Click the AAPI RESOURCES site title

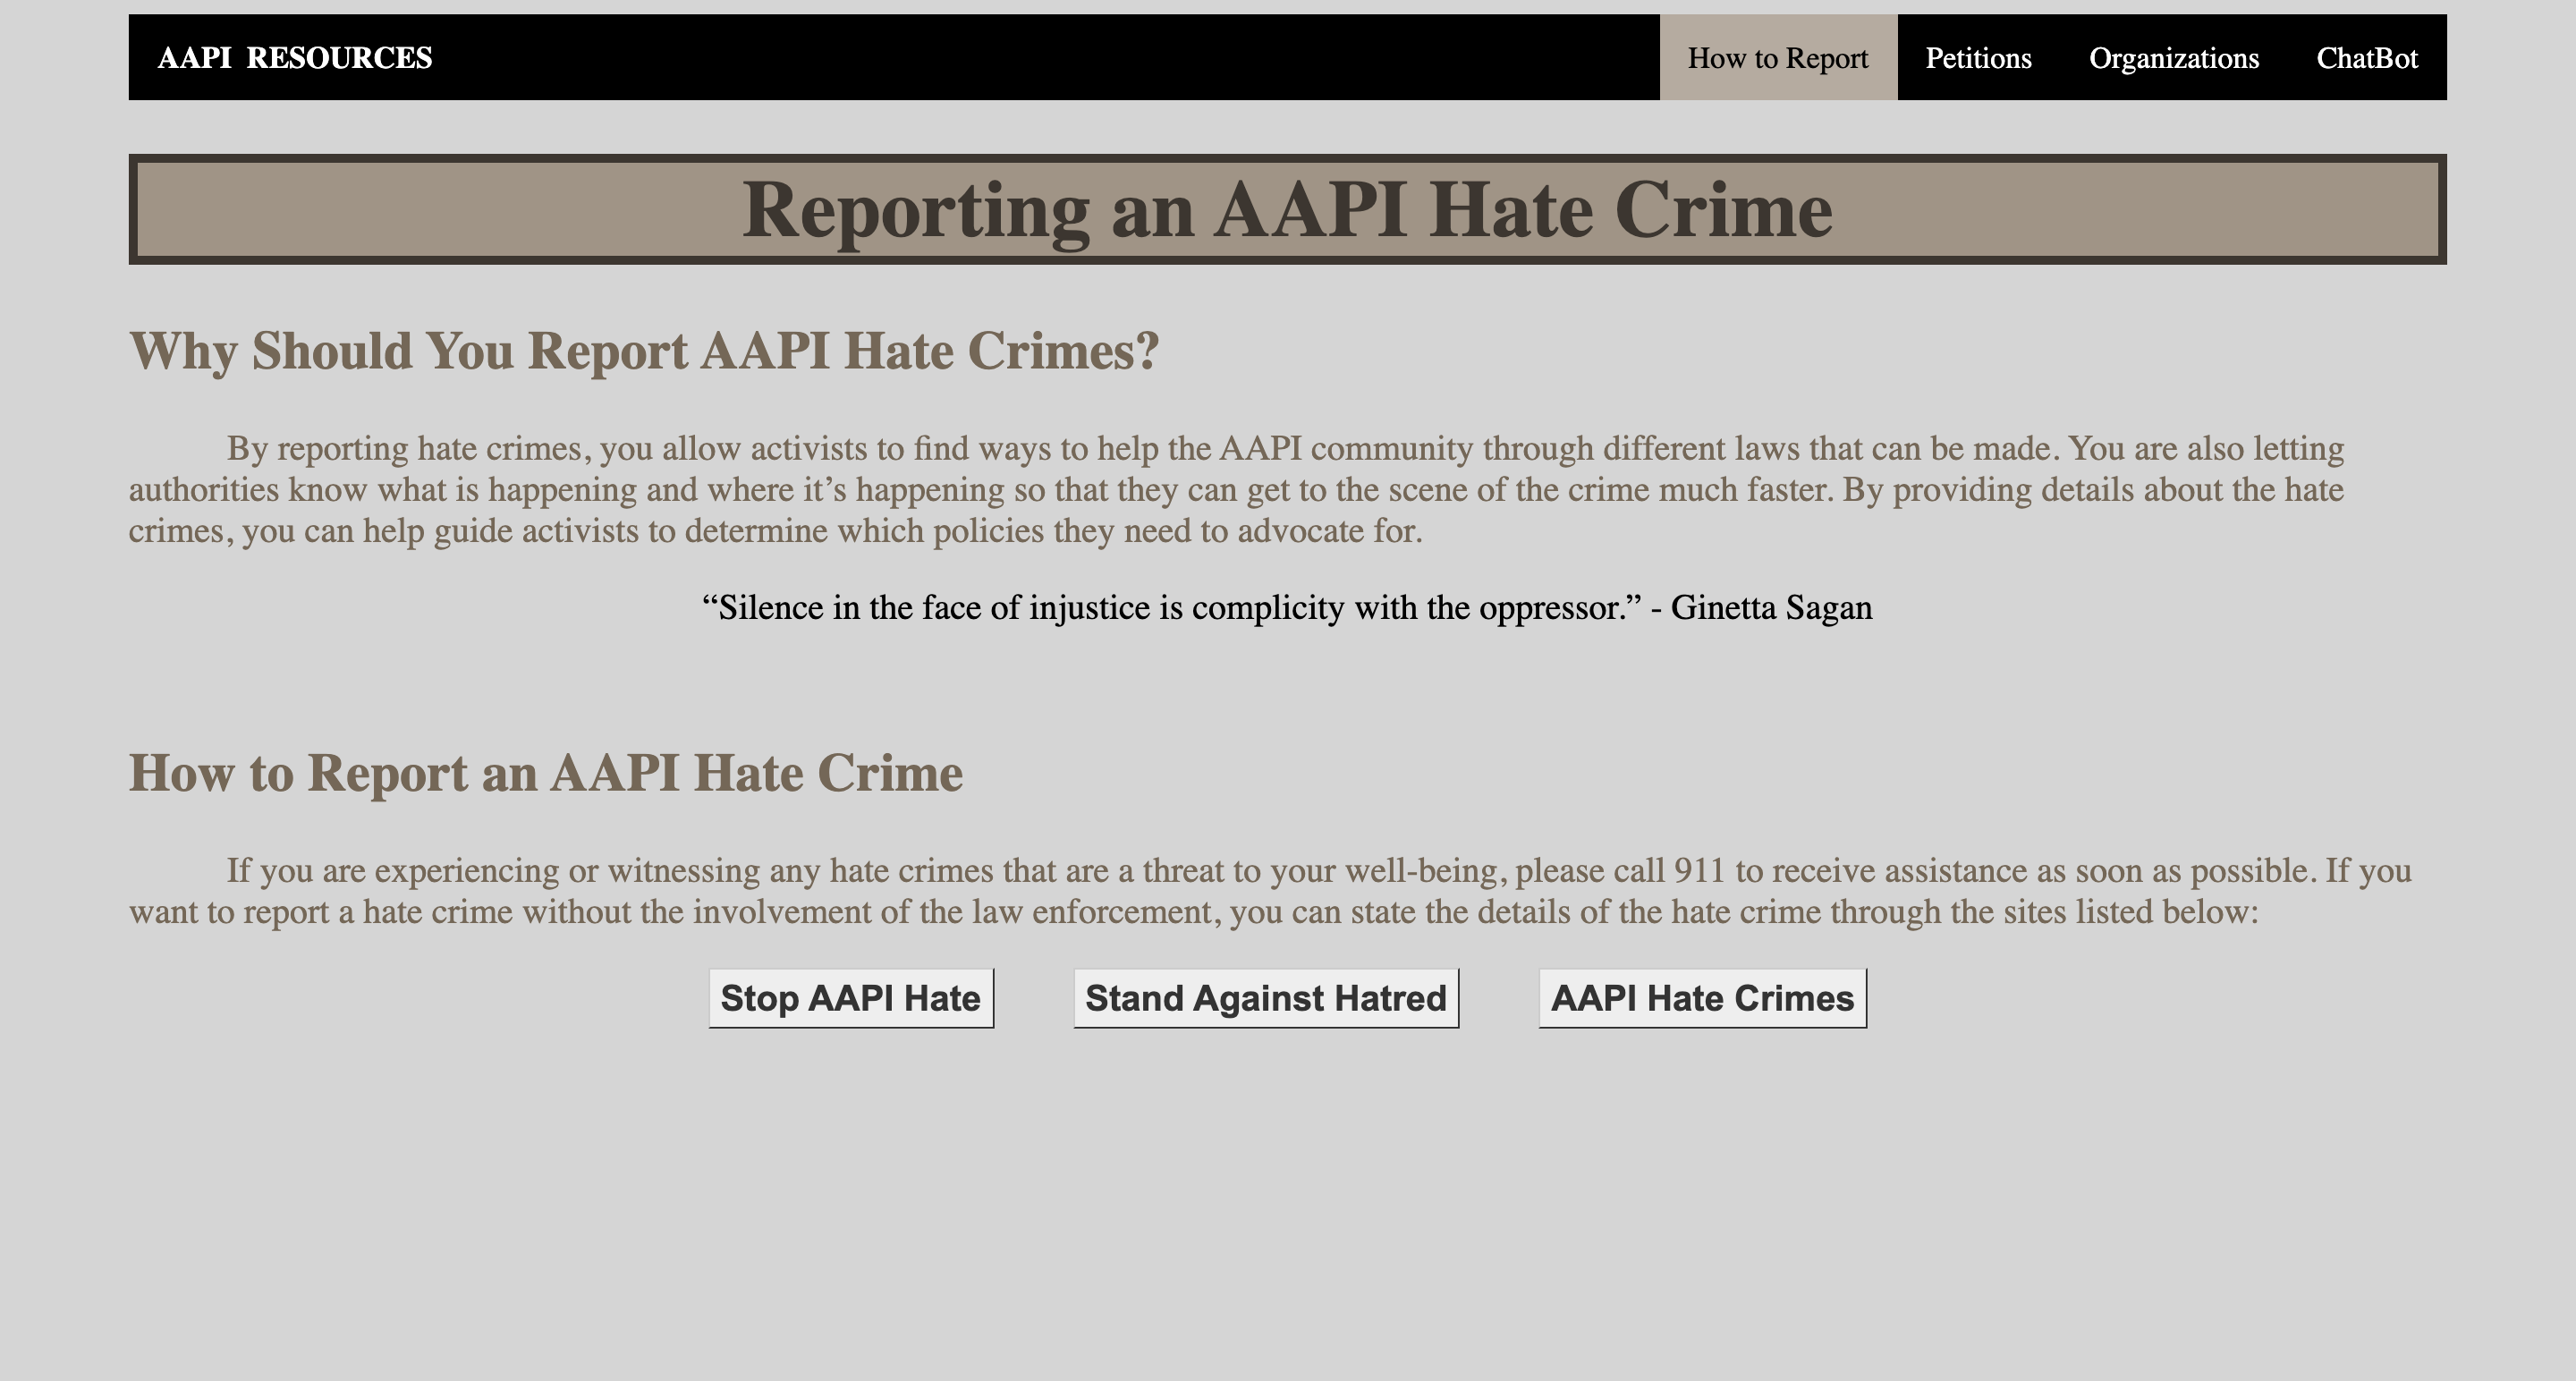[x=295, y=58]
